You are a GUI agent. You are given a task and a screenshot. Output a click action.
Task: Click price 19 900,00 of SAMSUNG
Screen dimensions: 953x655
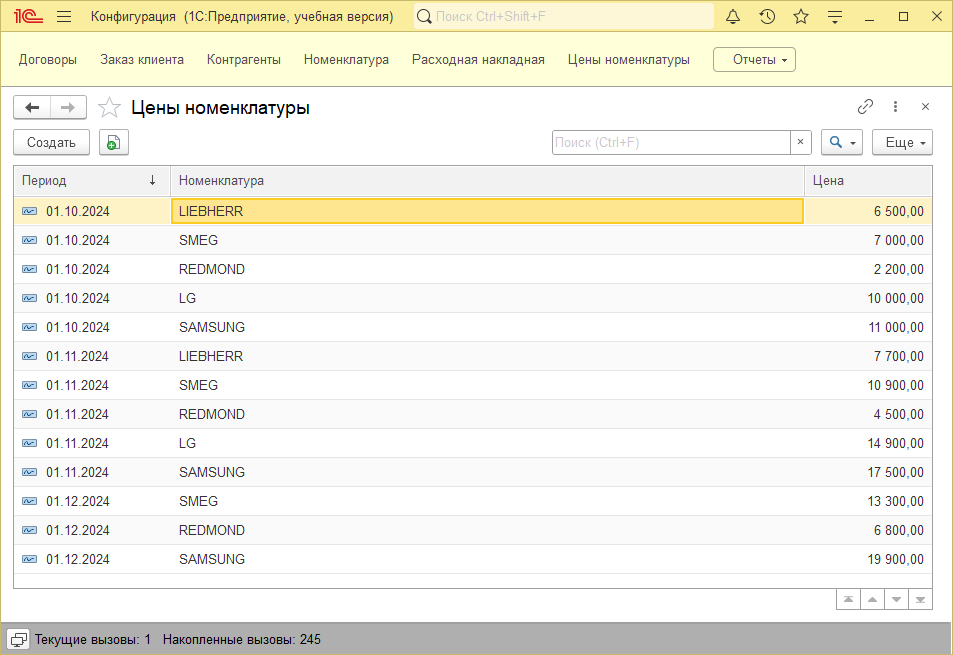click(895, 559)
